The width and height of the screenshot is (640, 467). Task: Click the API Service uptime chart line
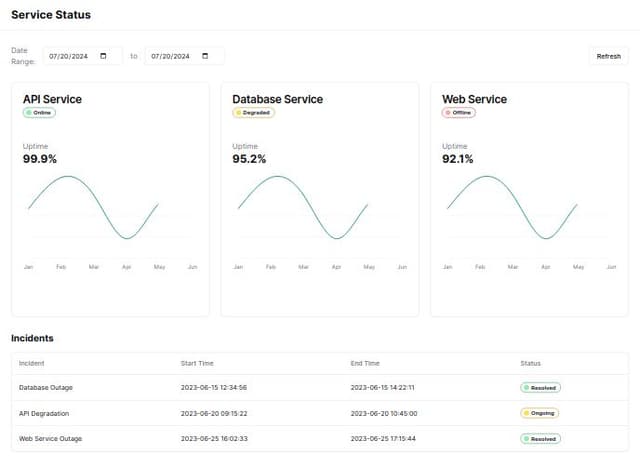point(67,177)
